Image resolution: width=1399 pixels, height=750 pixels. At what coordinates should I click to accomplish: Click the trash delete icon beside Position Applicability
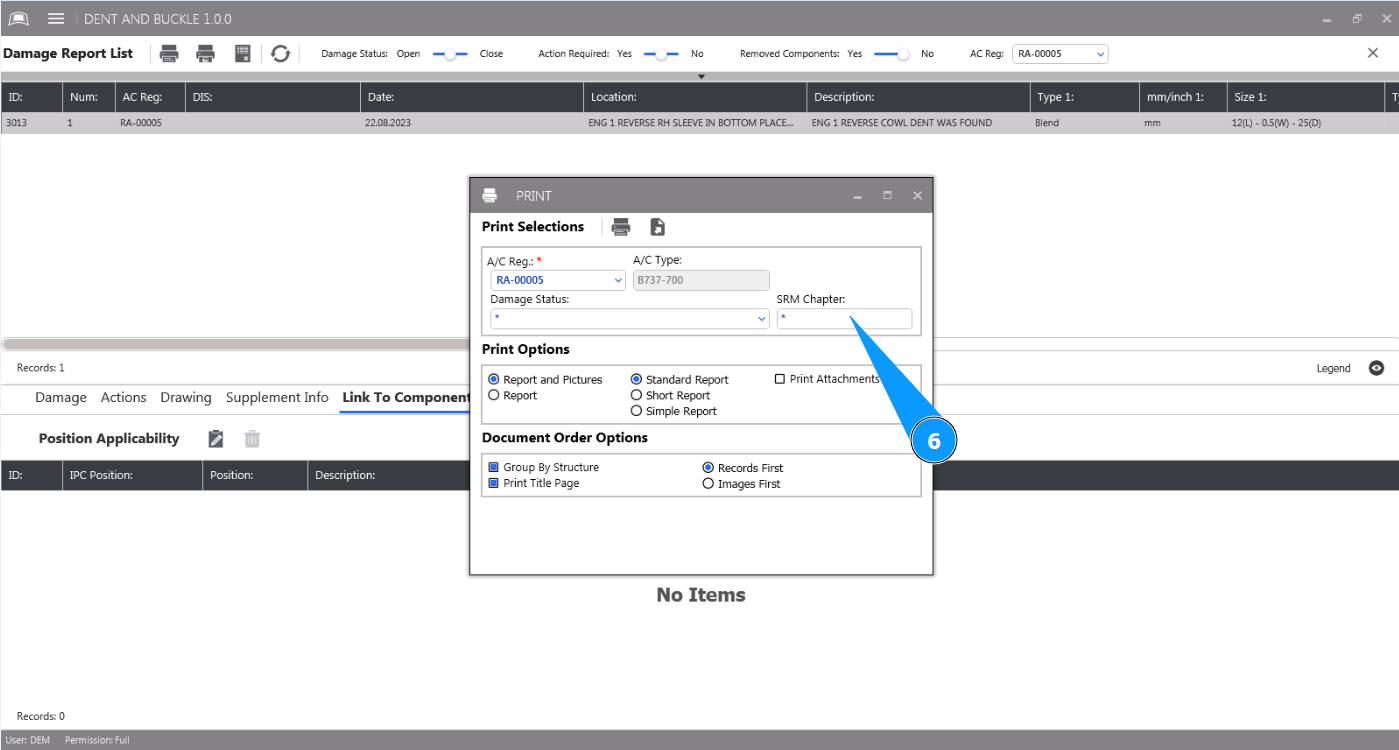coord(252,438)
